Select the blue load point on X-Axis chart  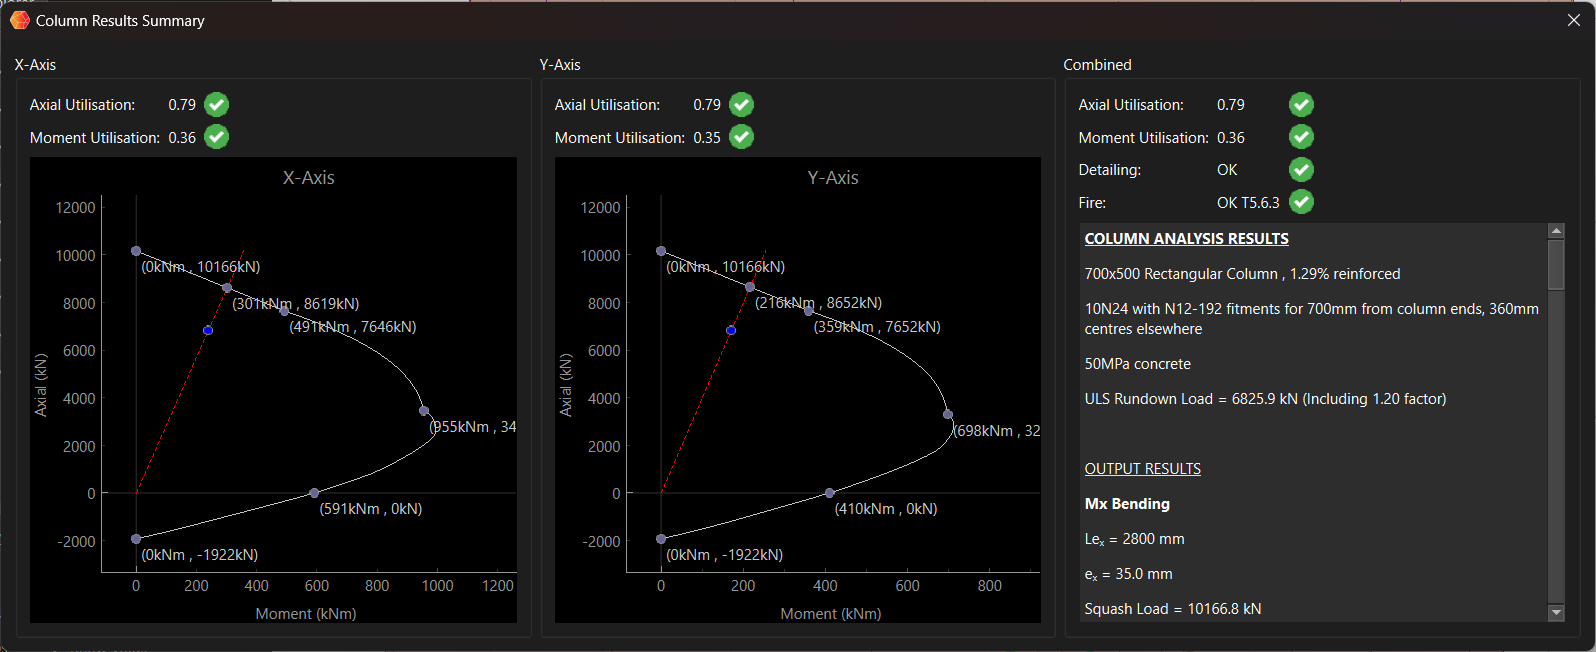[207, 330]
